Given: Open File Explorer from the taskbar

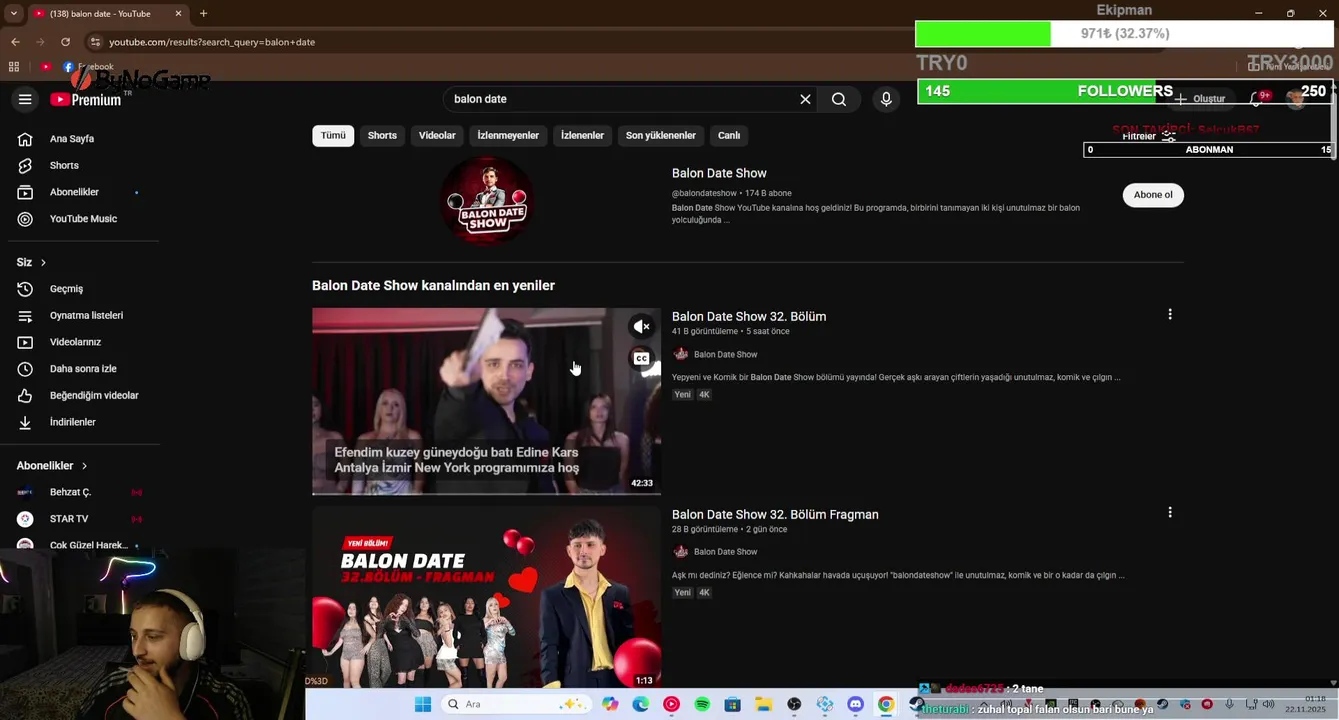Looking at the screenshot, I should click(764, 704).
